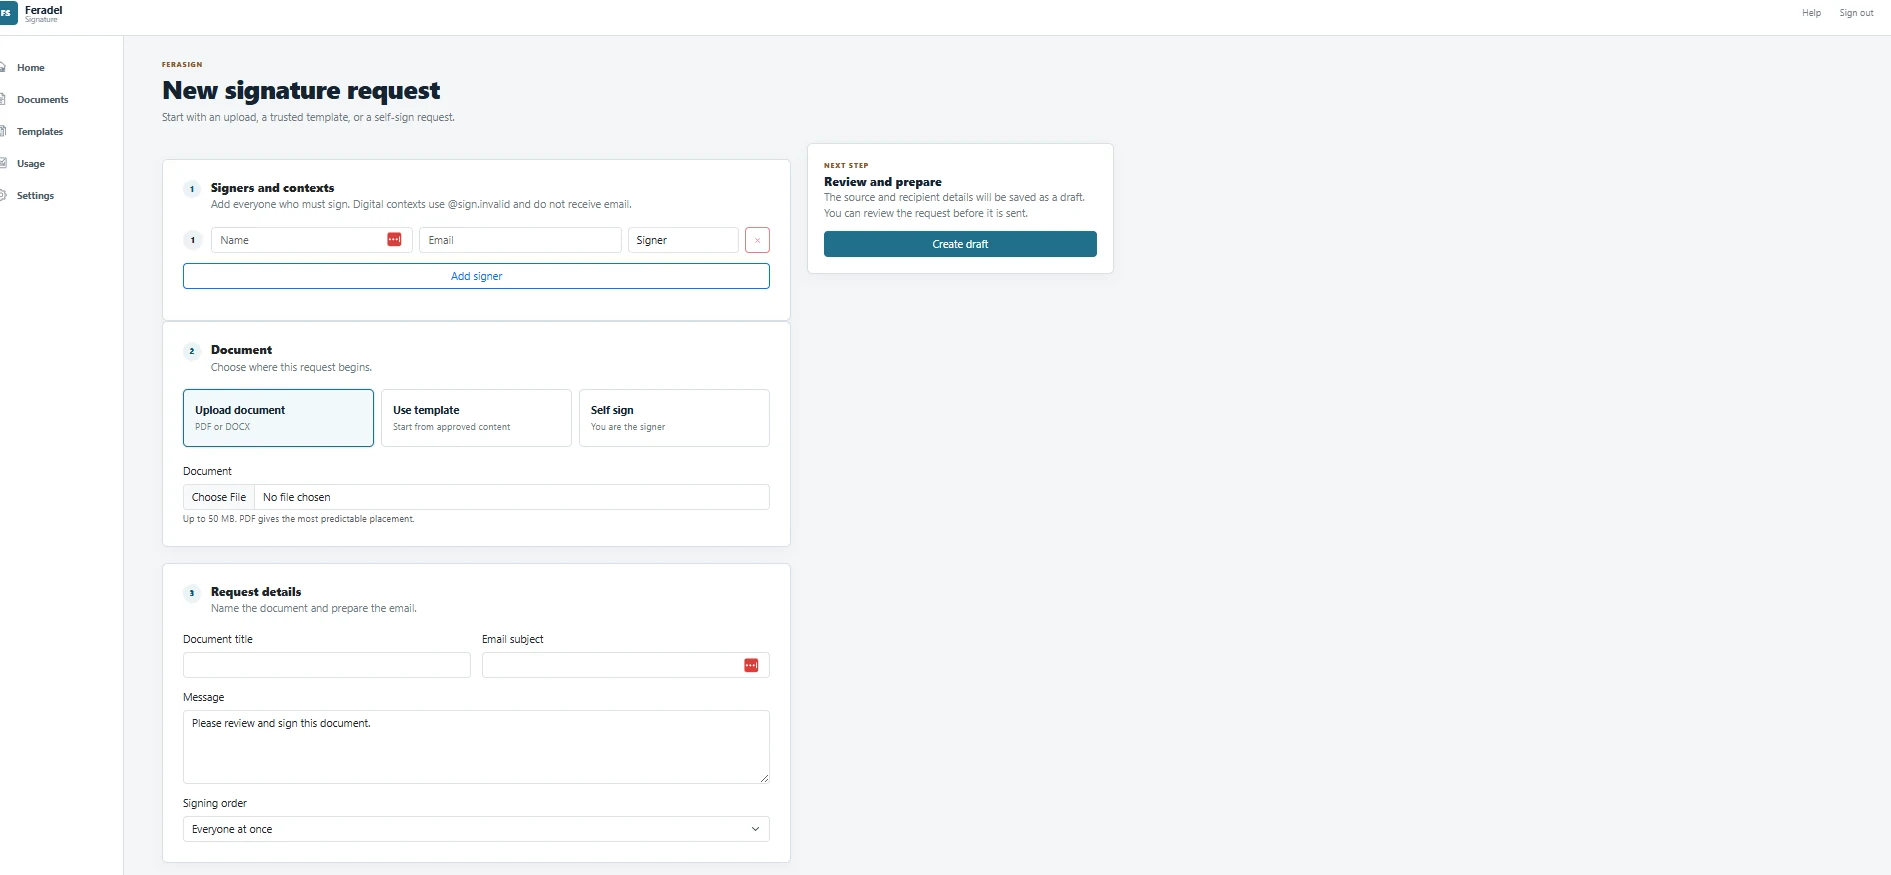The height and width of the screenshot is (875, 1891).
Task: Click the Choose File button
Action: point(219,497)
